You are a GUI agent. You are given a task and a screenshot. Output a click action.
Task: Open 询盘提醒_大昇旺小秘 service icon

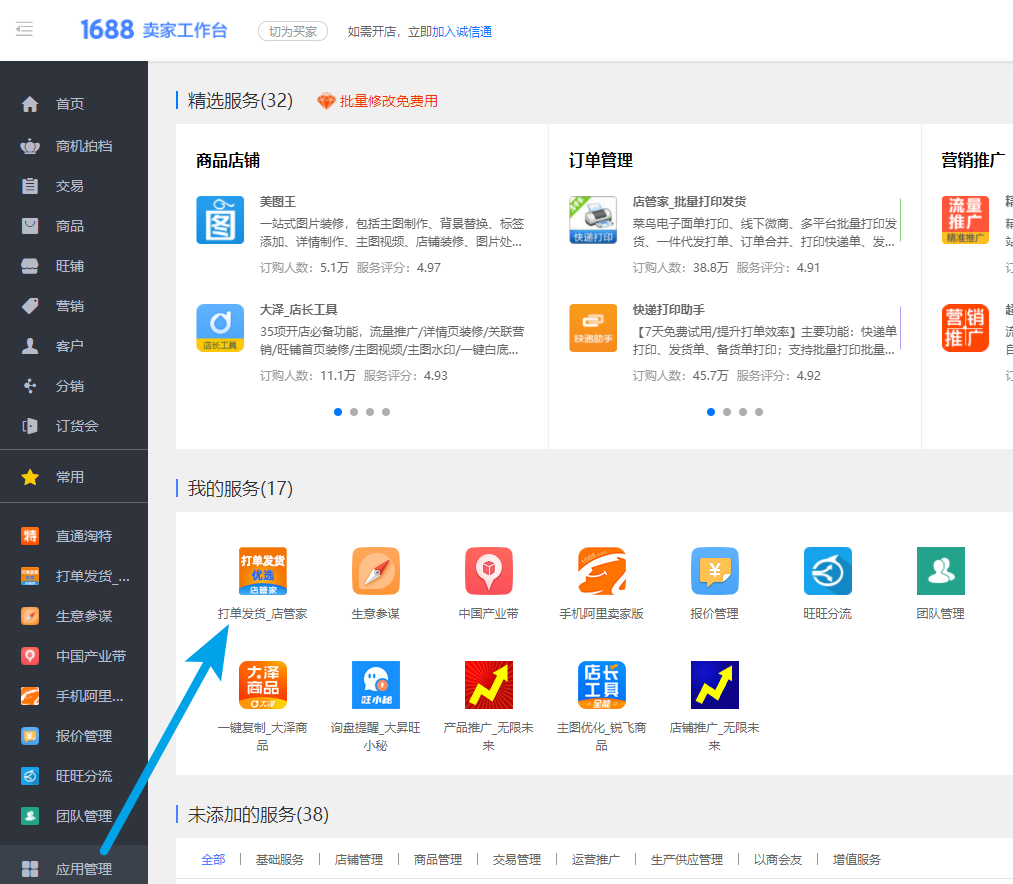point(376,685)
